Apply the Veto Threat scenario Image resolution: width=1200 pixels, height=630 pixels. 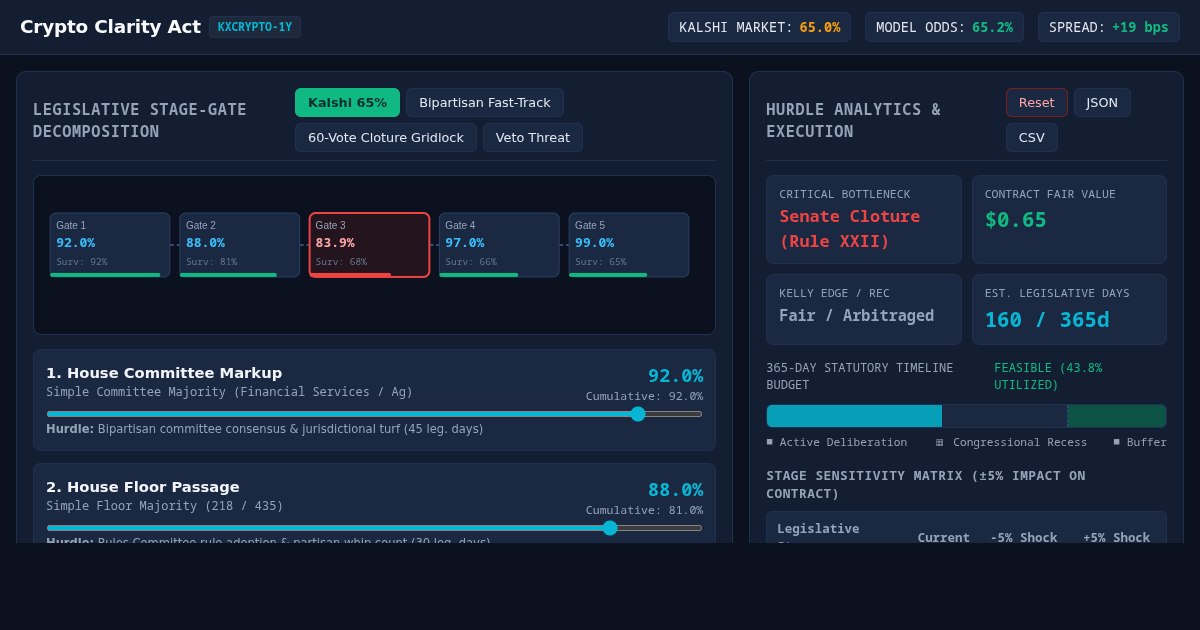pos(533,137)
